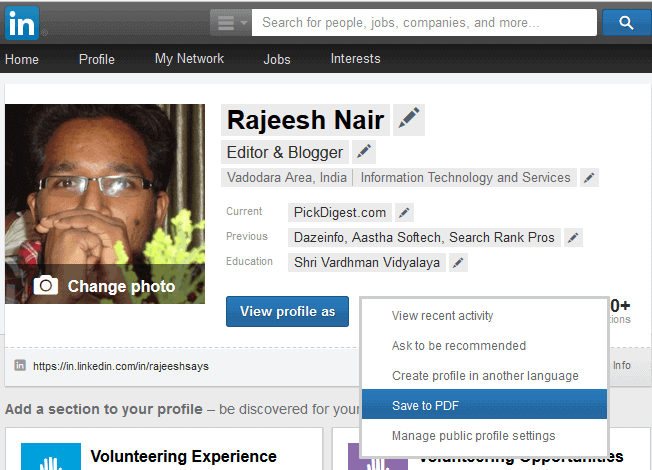Edit name Rajeesh Nair pencil icon
The width and height of the screenshot is (652, 470).
(409, 119)
